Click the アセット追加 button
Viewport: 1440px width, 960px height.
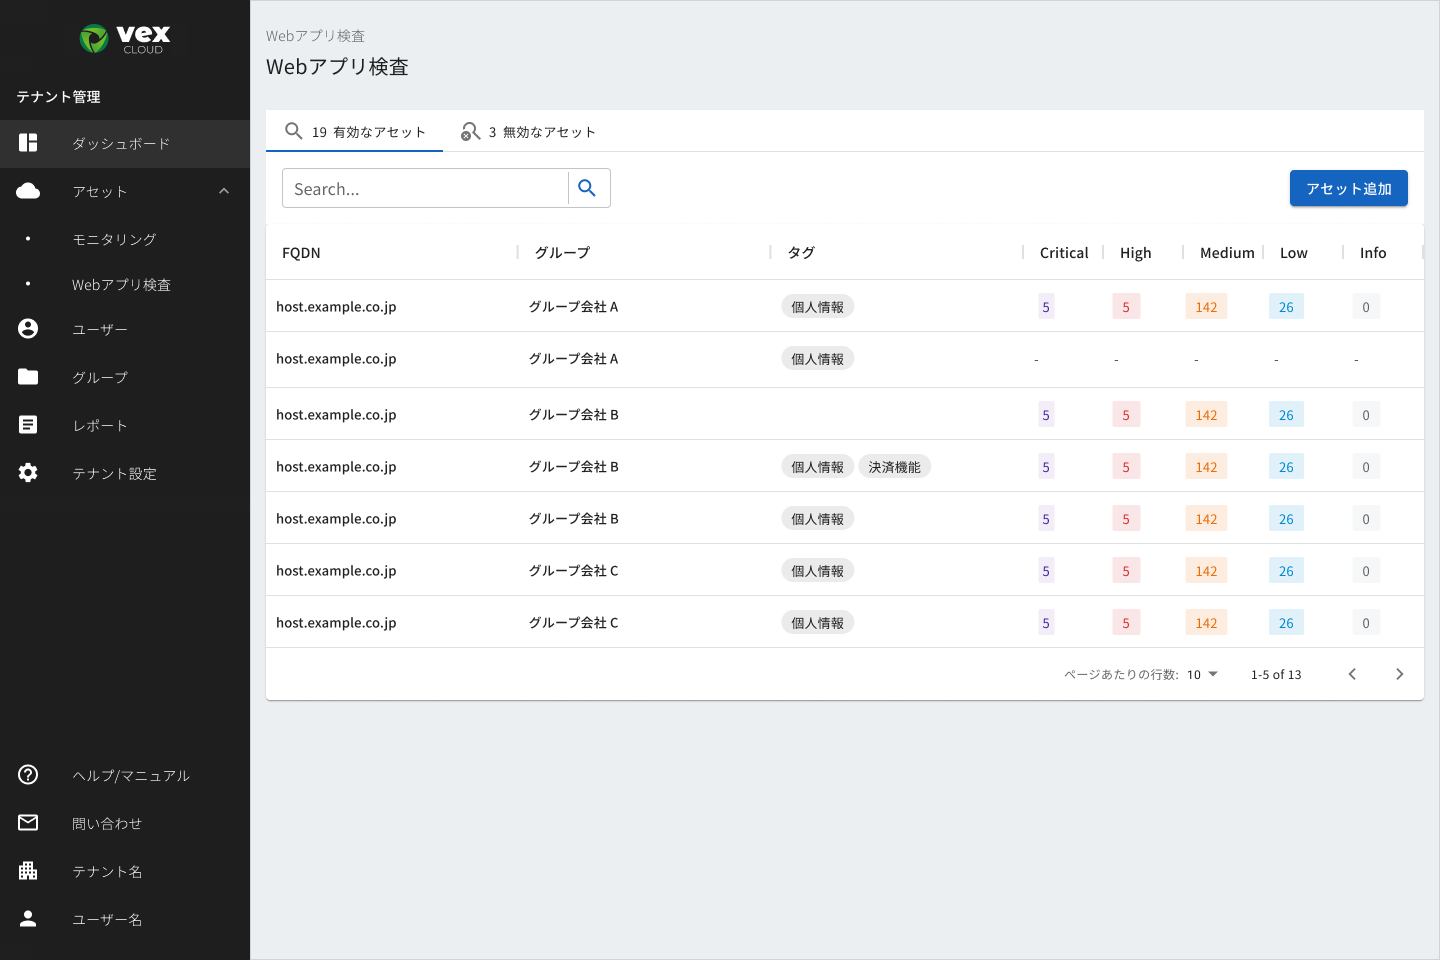(x=1349, y=188)
